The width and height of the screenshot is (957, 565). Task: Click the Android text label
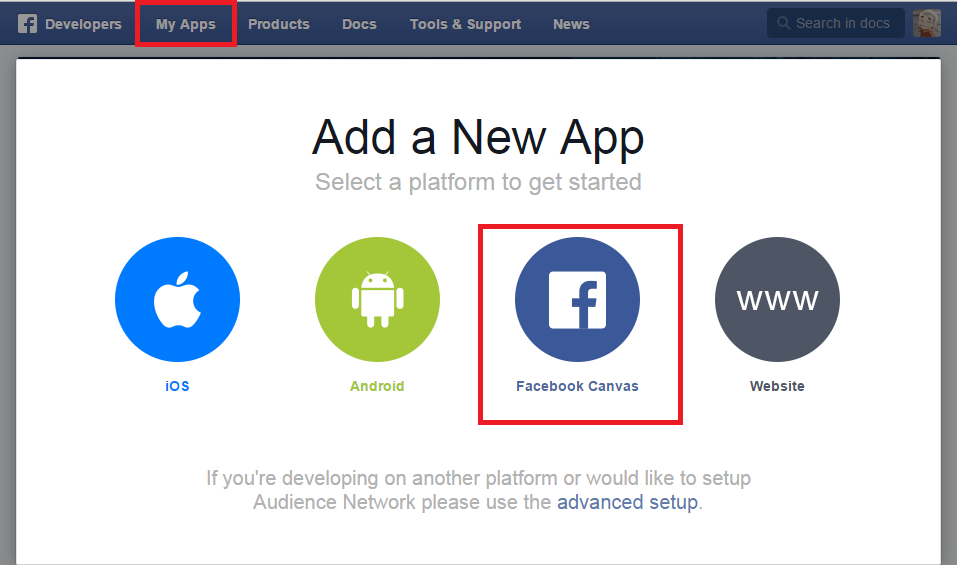(x=377, y=386)
